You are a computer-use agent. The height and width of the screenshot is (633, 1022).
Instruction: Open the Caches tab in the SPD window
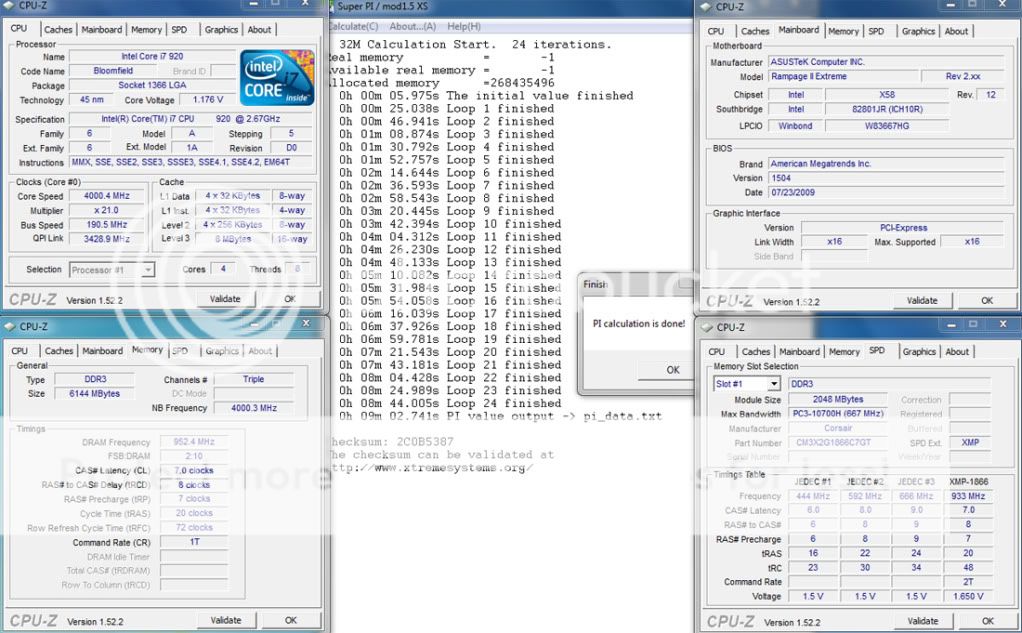756,351
